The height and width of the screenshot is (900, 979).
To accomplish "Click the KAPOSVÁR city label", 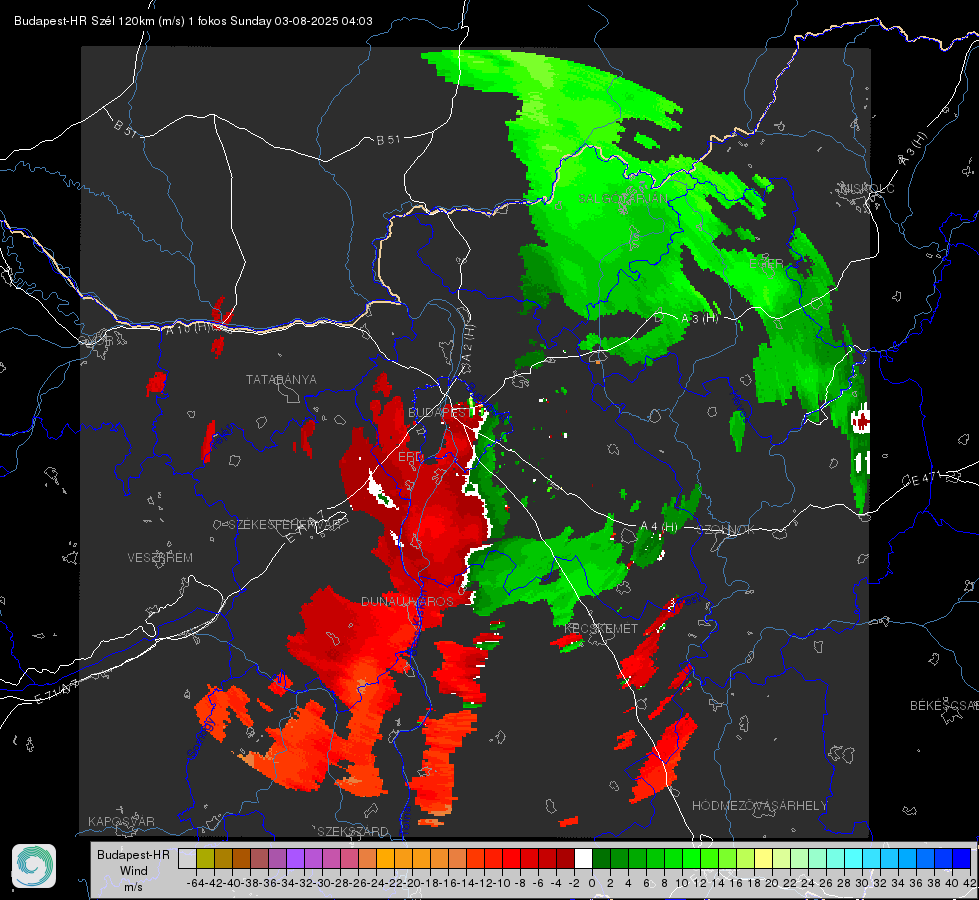I will point(121,821).
